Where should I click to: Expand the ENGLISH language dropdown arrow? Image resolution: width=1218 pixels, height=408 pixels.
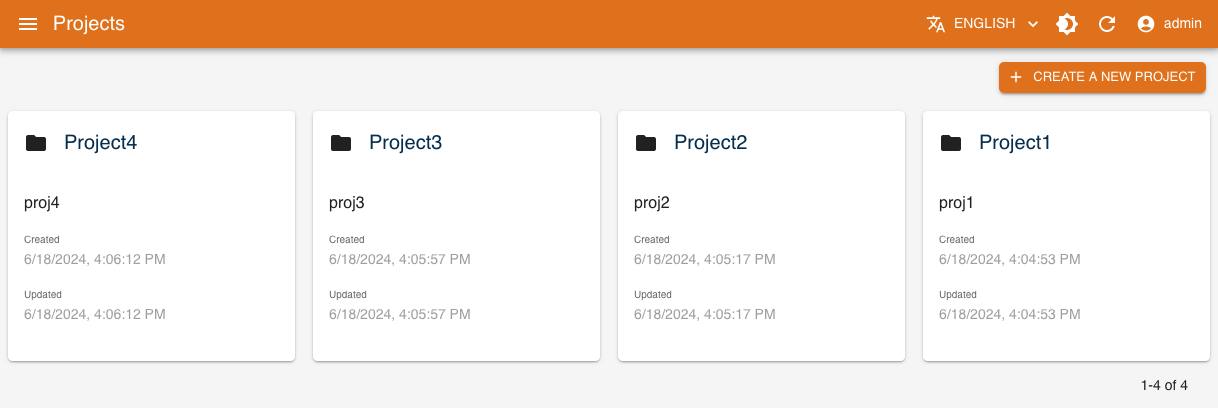pyautogui.click(x=1033, y=24)
